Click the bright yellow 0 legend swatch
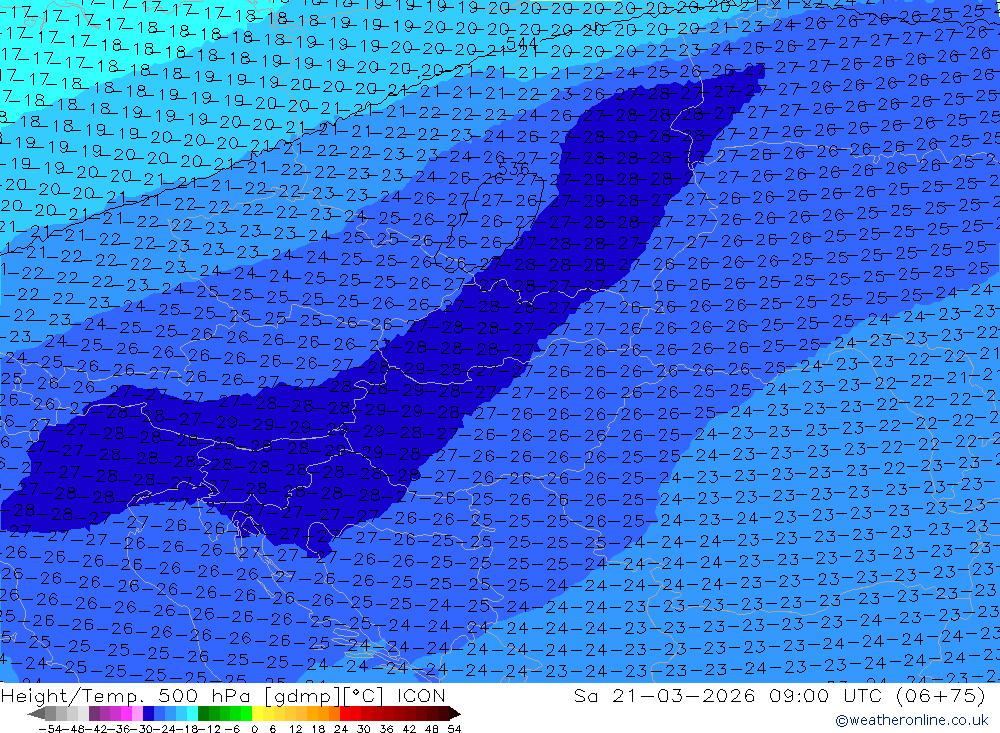Image resolution: width=1000 pixels, height=733 pixels. click(258, 714)
